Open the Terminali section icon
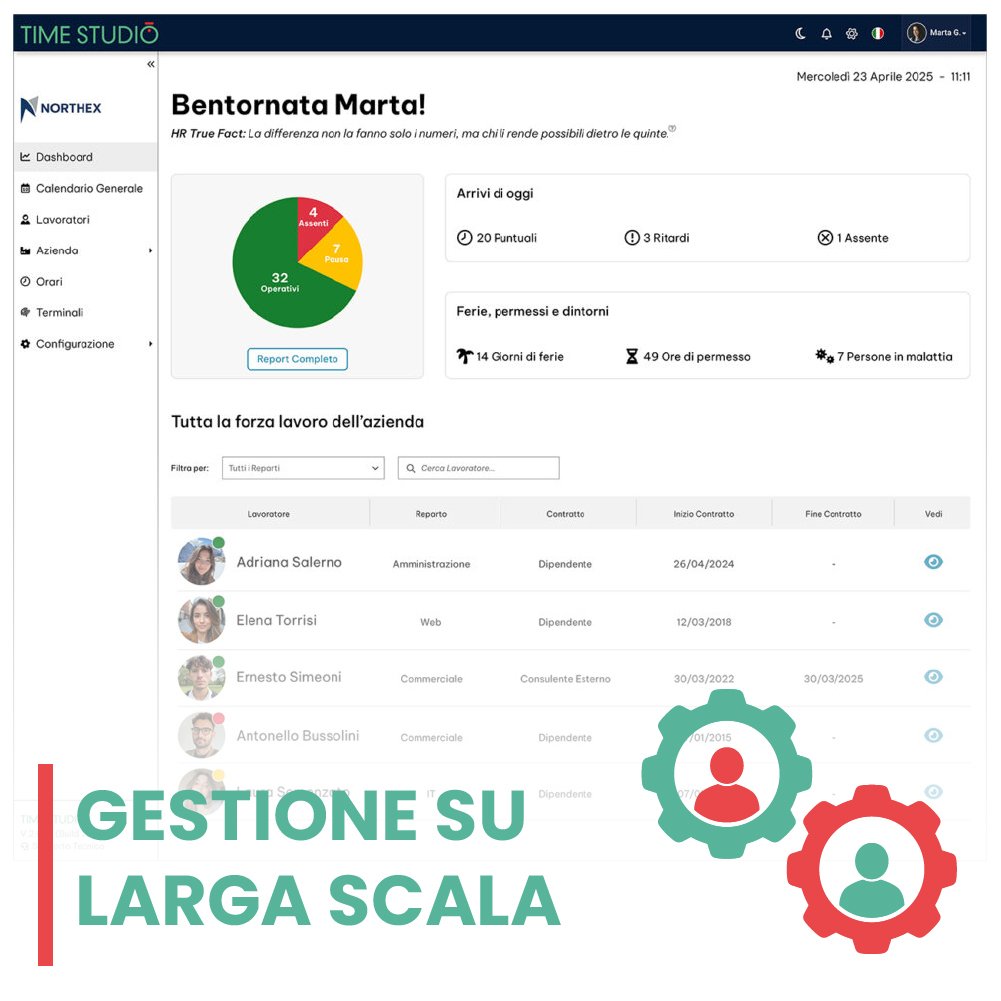 (x=23, y=312)
